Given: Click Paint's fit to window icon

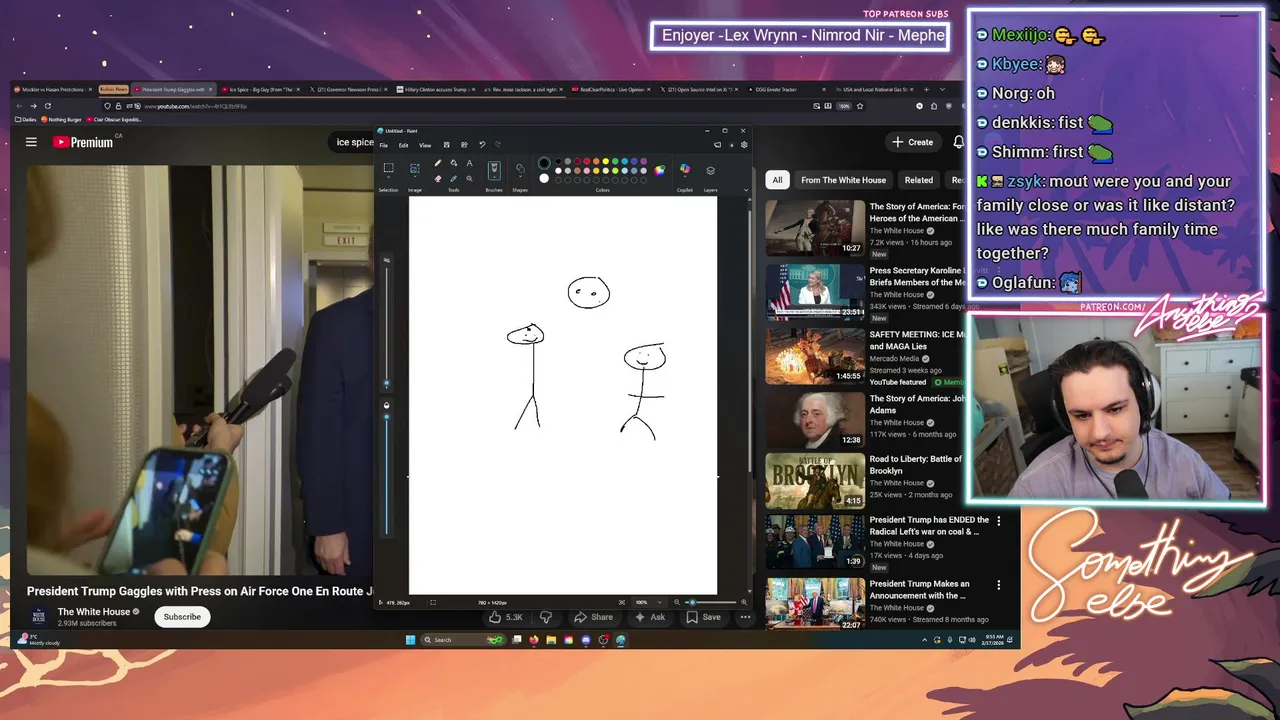Looking at the screenshot, I should 622,602.
